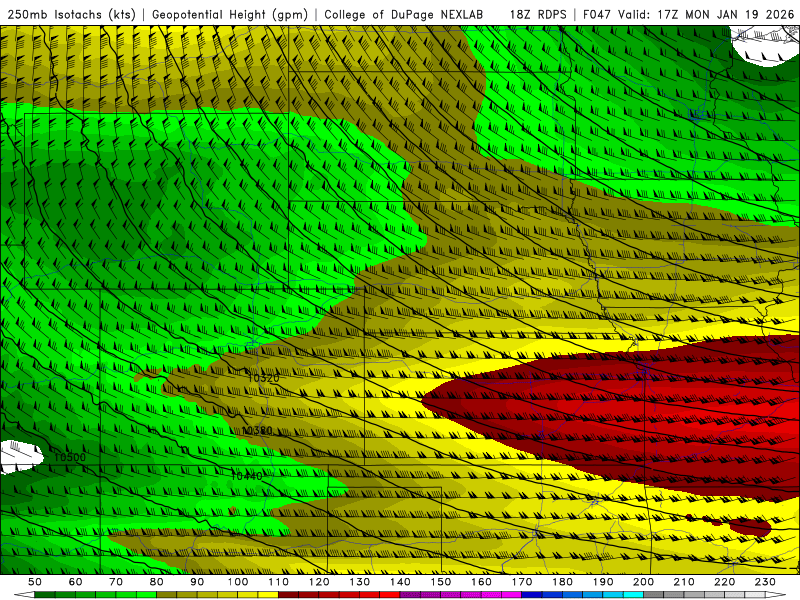Click the 220 value on the color scale
800x600 pixels.
(725, 582)
